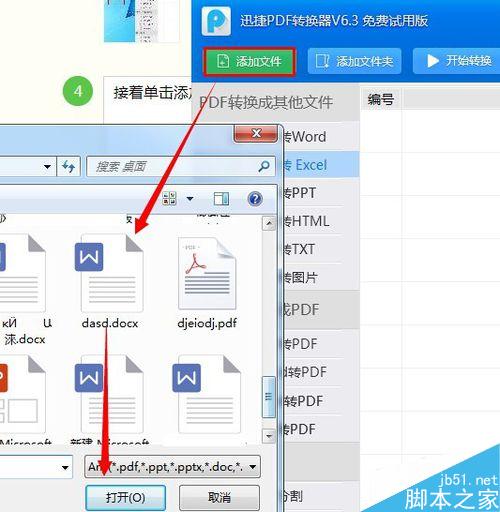Click the 编号 column header

(x=381, y=99)
